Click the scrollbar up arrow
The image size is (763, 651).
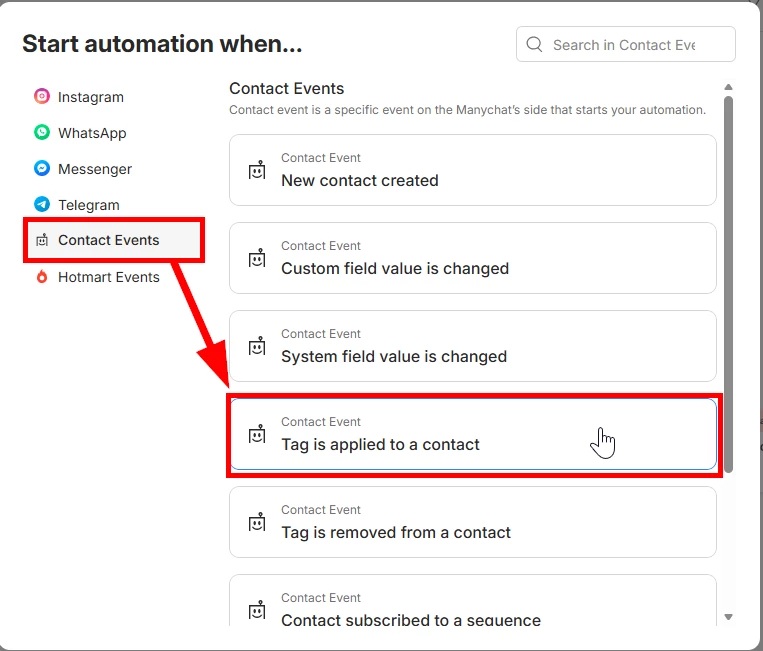pos(728,88)
